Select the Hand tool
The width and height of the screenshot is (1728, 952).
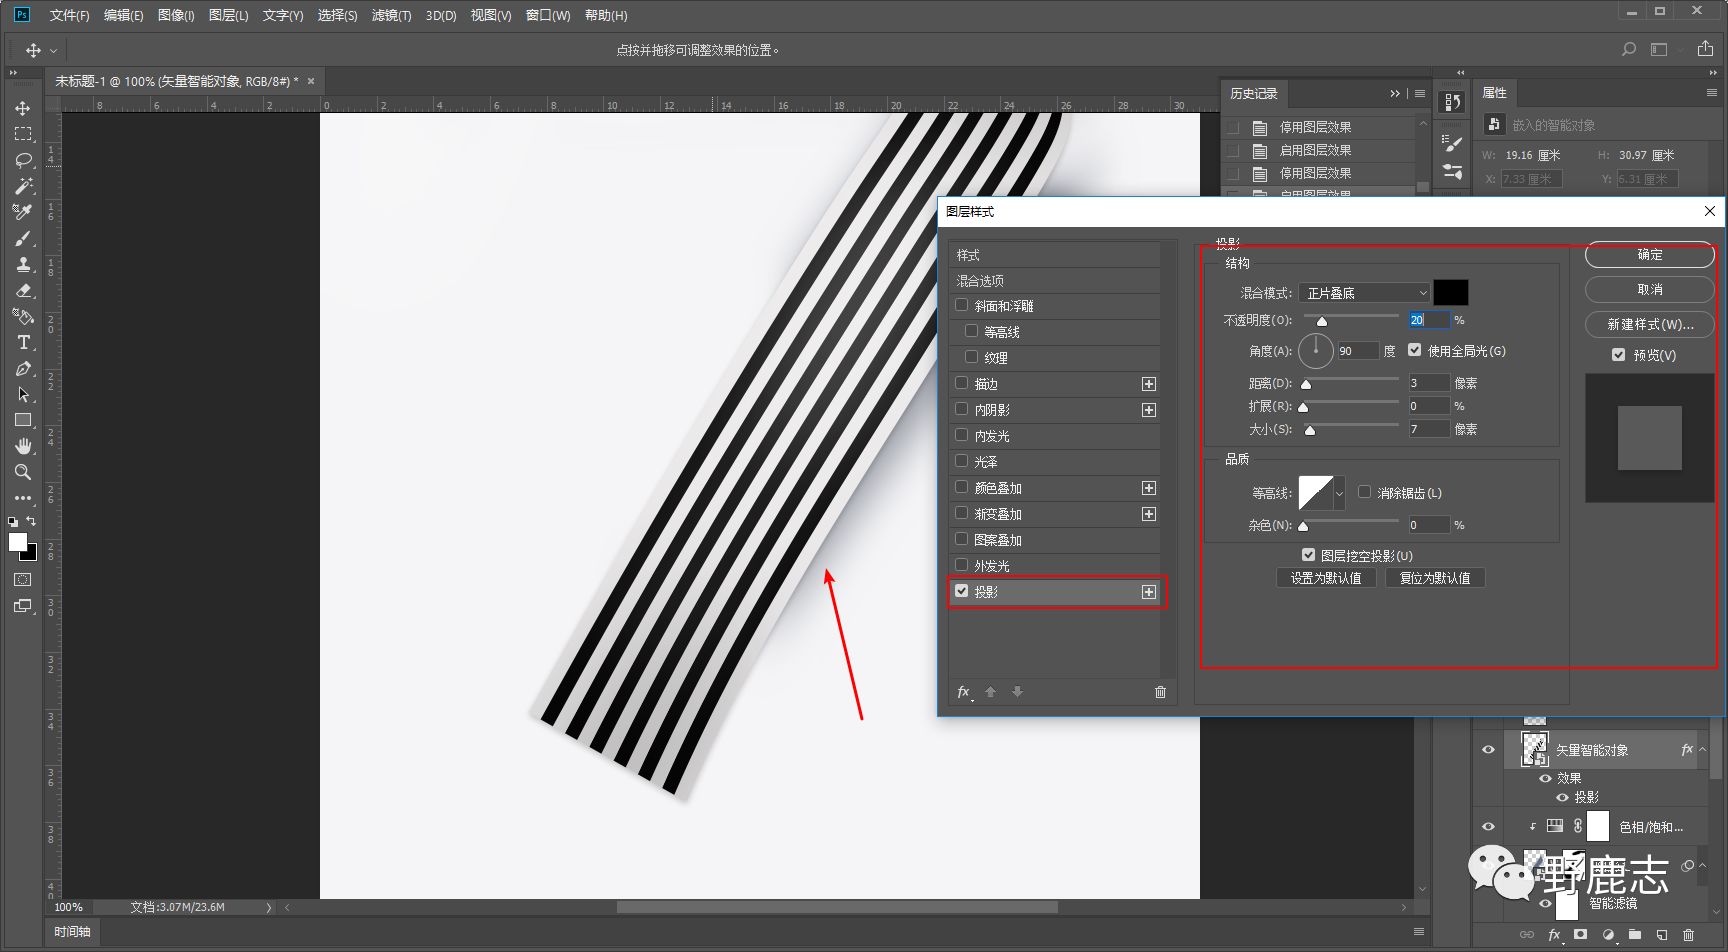pyautogui.click(x=23, y=446)
